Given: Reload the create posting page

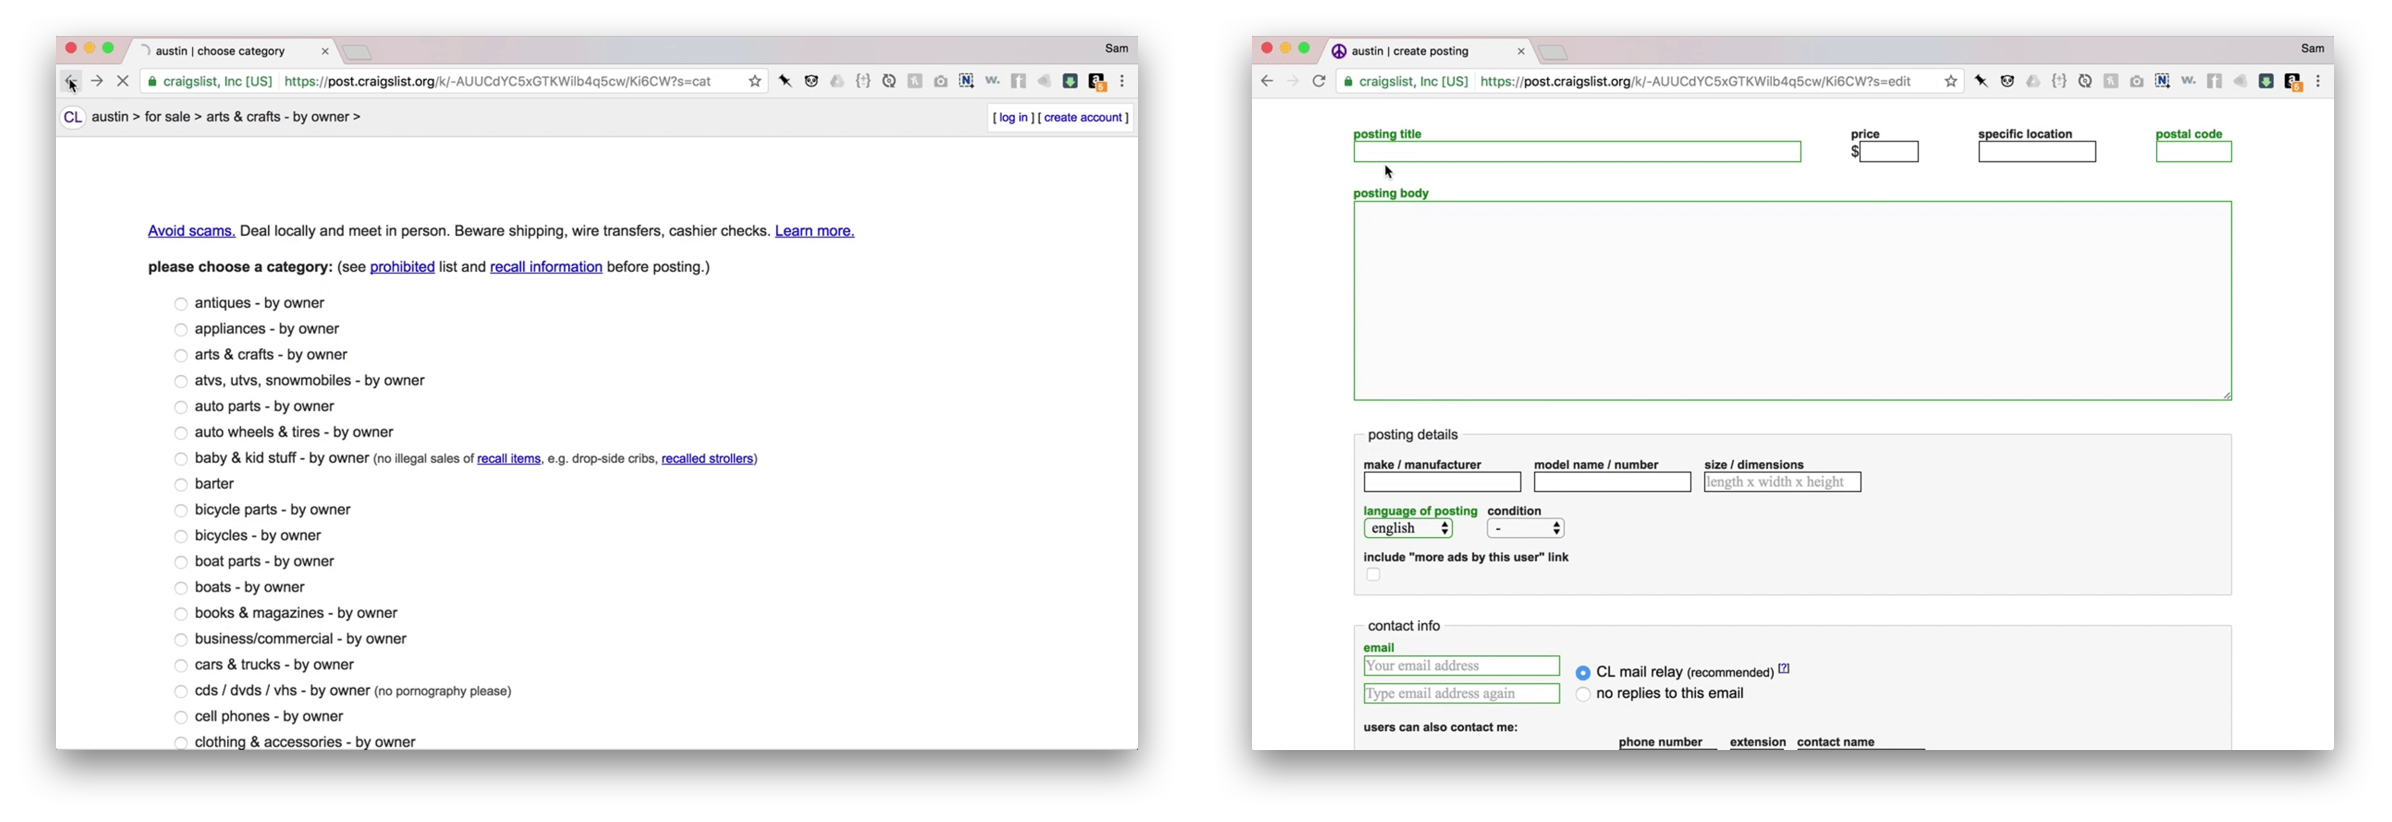Looking at the screenshot, I should click(1319, 81).
